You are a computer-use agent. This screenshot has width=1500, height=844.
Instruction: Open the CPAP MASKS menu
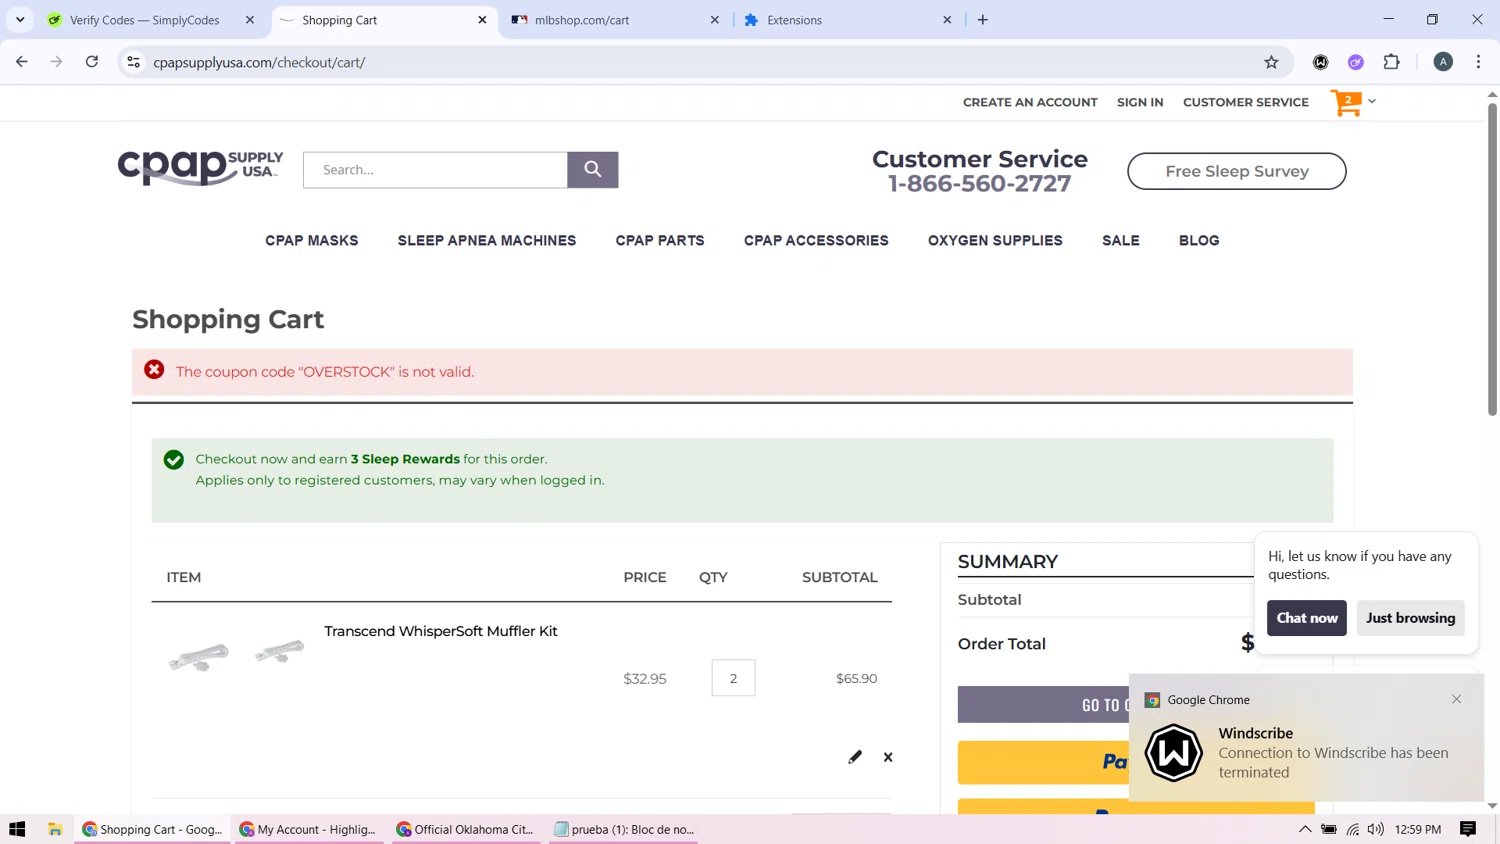point(312,241)
